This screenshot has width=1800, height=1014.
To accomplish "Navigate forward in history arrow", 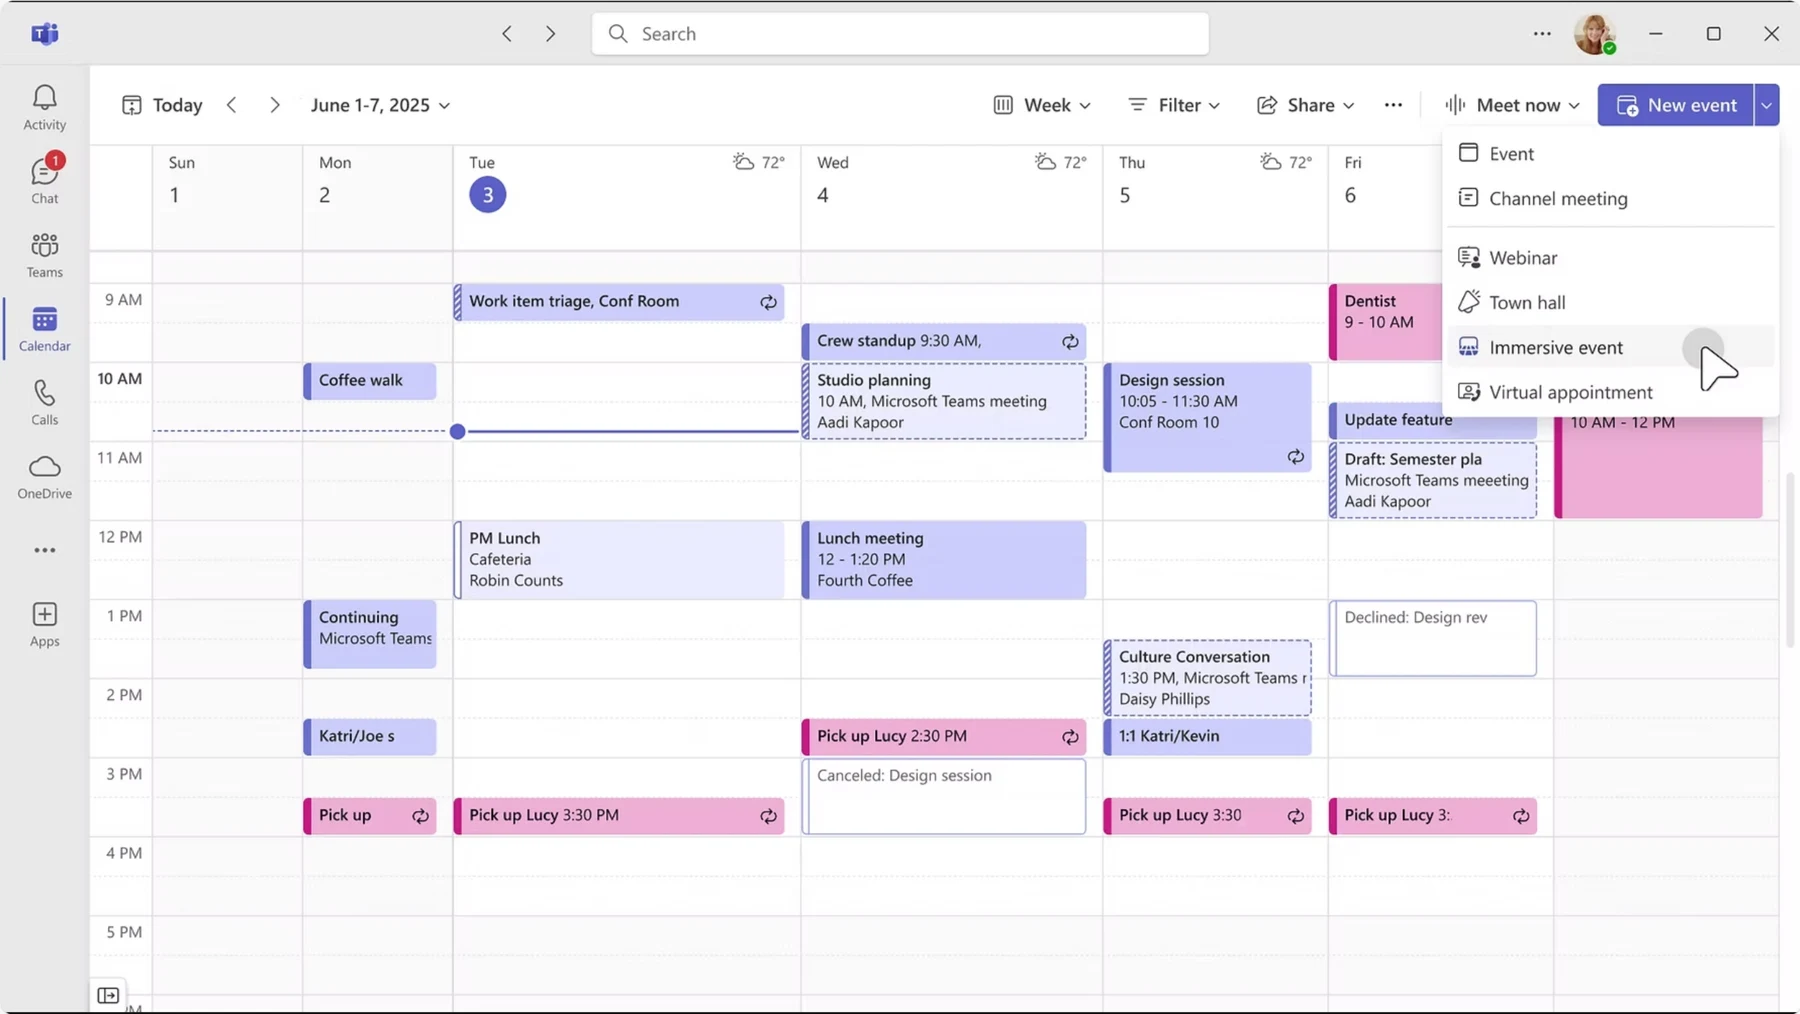I will [x=550, y=34].
